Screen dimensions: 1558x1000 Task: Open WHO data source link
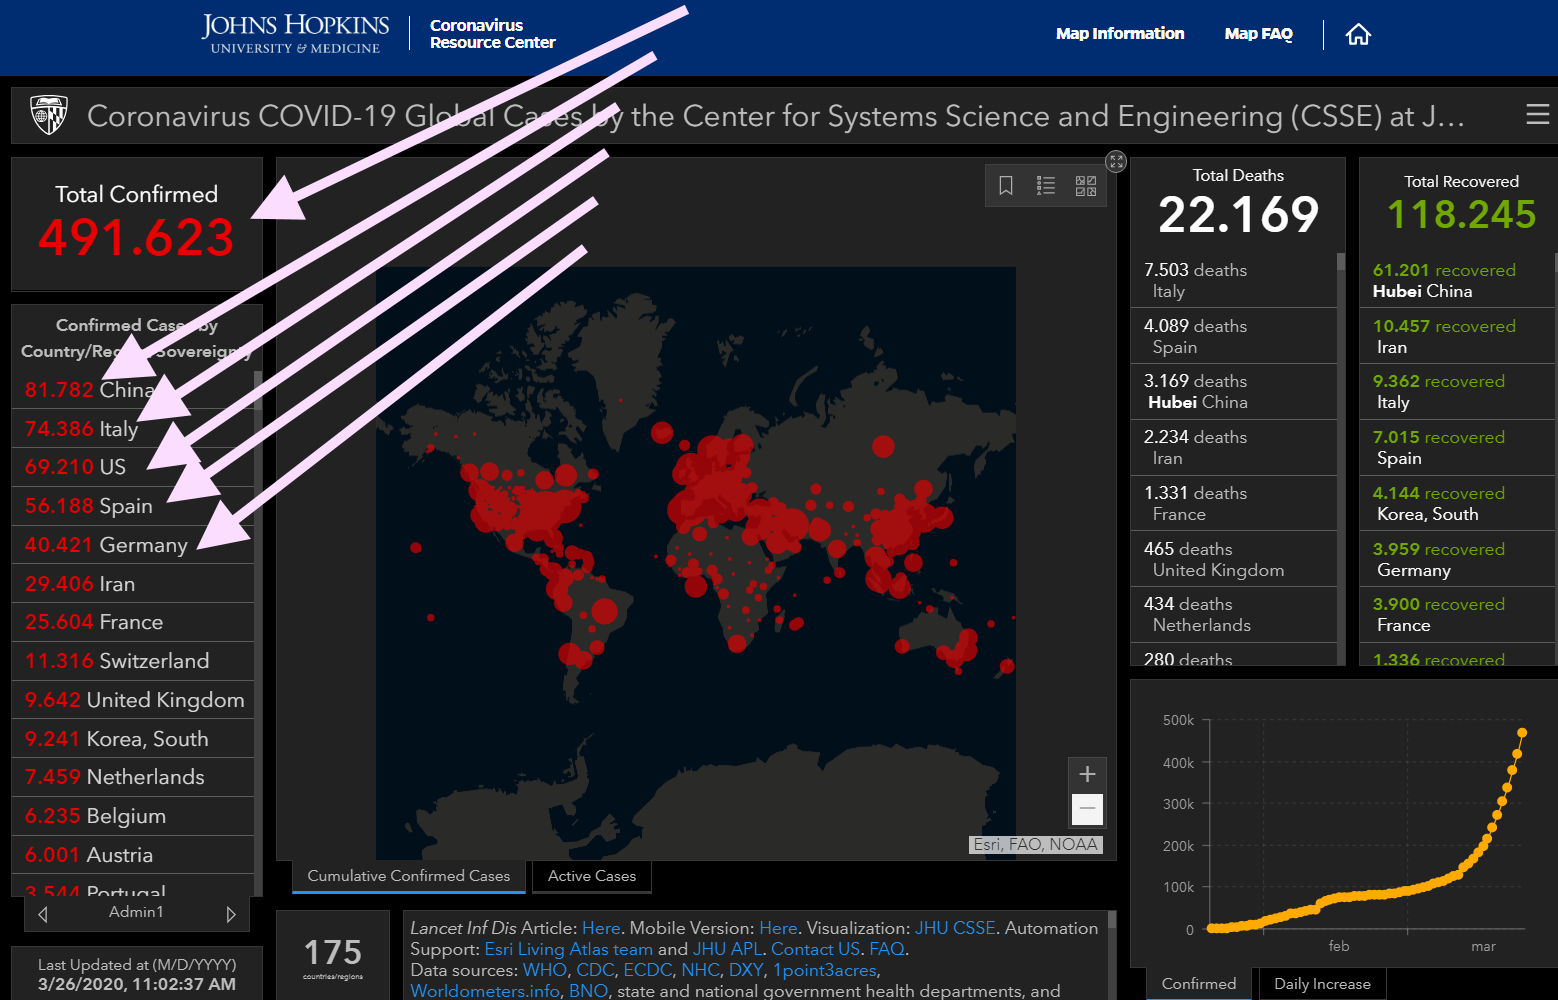[545, 970]
